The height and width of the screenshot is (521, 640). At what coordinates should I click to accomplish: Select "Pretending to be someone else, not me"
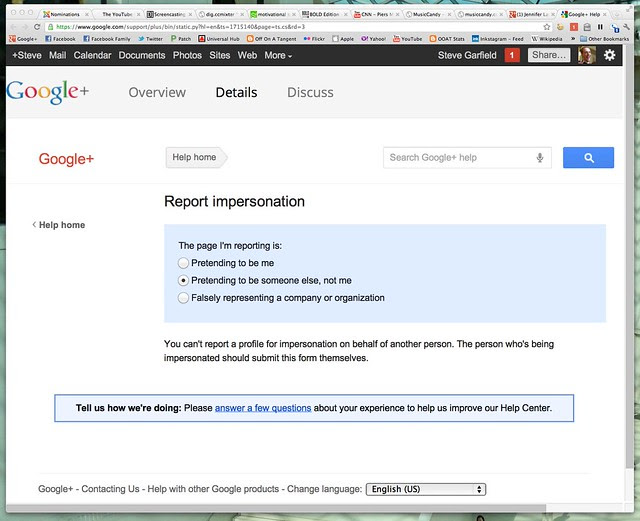pyautogui.click(x=183, y=281)
